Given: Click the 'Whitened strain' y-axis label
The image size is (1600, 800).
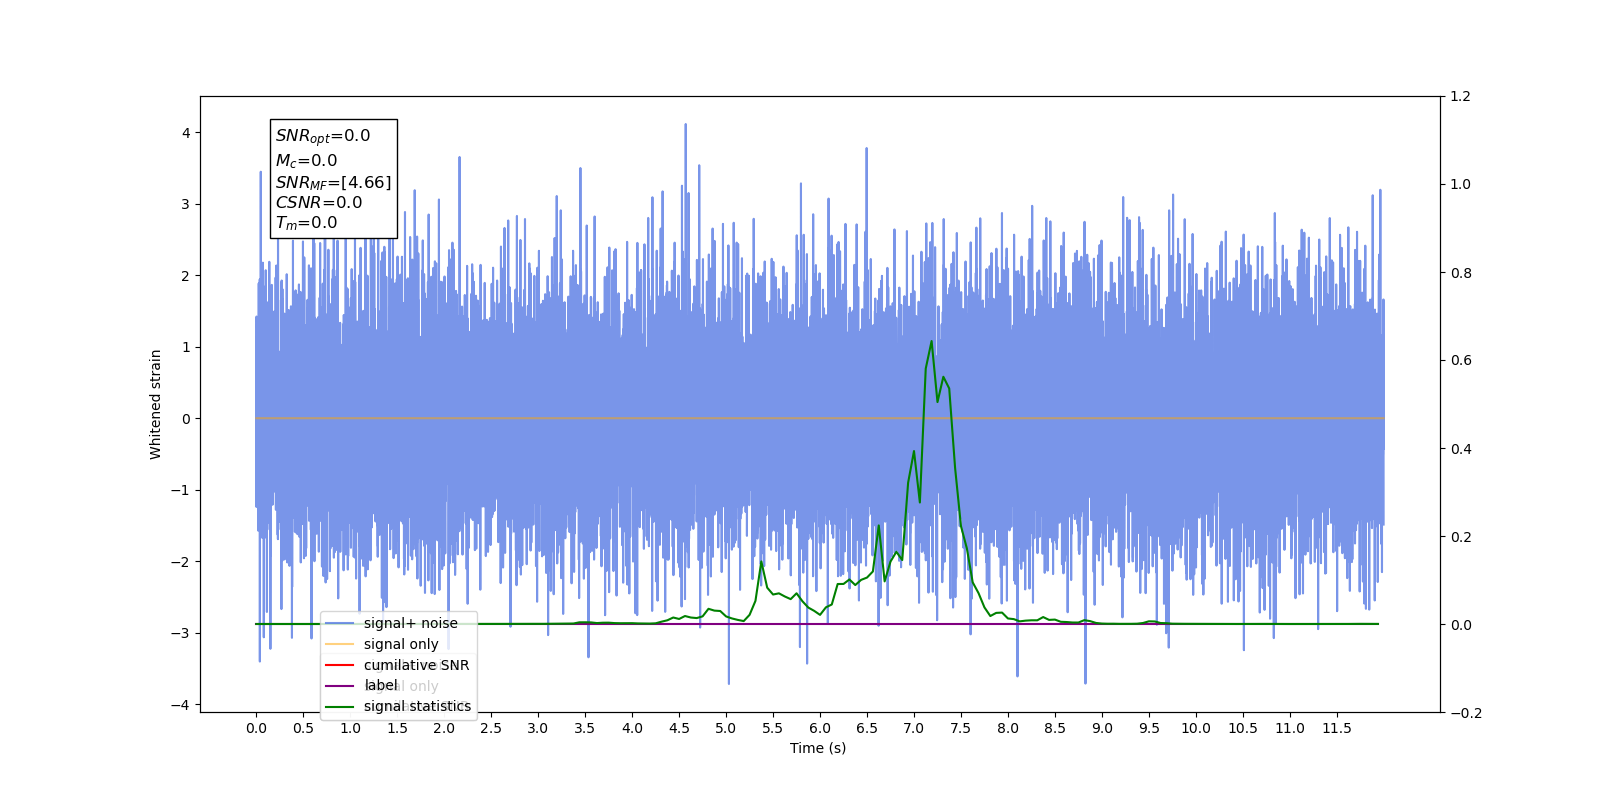Looking at the screenshot, I should [x=156, y=404].
